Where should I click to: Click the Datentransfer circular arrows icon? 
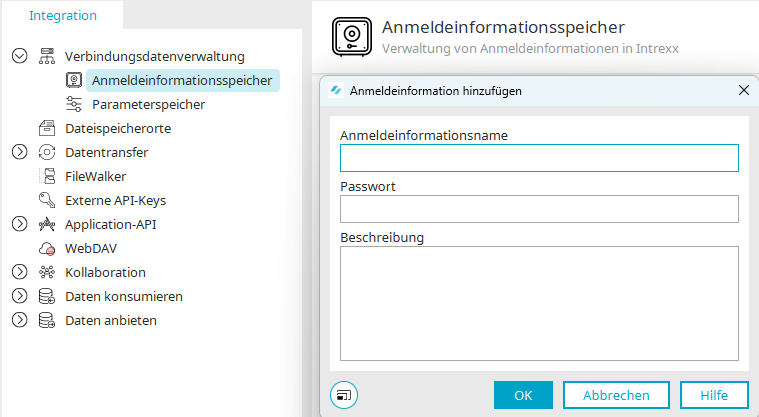coord(47,152)
